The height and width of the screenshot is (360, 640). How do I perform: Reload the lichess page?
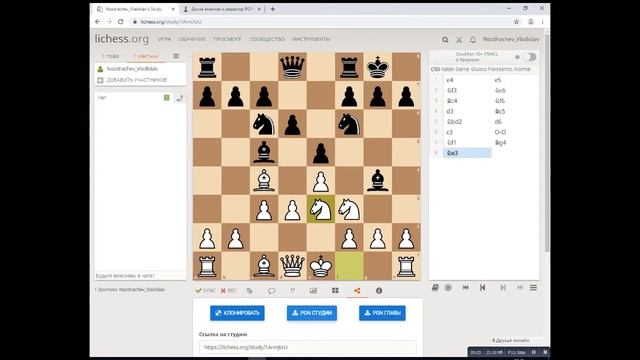click(x=120, y=22)
